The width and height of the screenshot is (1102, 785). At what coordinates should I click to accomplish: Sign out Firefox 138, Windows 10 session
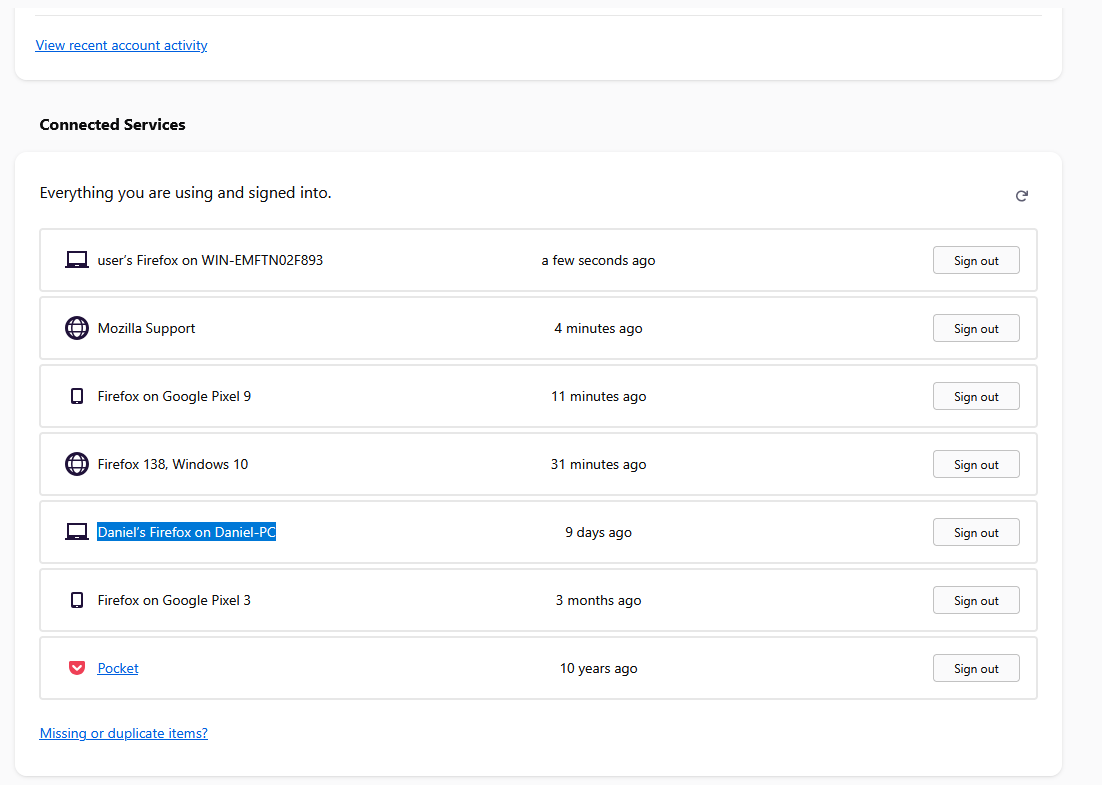point(976,465)
